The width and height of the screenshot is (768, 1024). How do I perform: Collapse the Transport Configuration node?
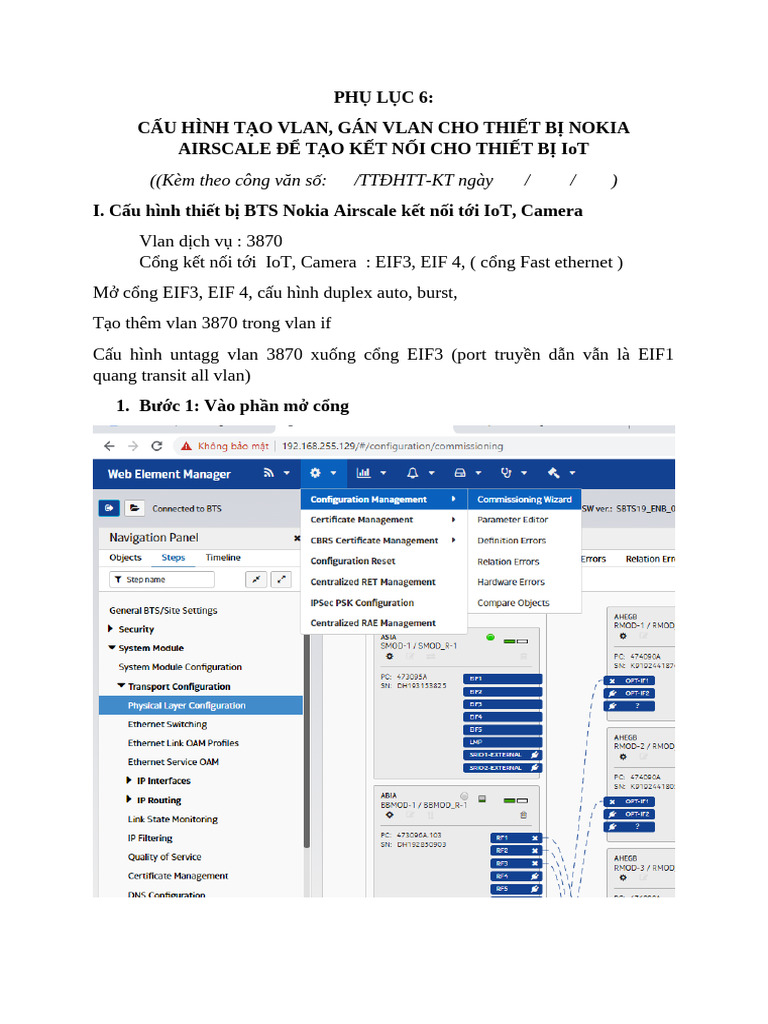(x=121, y=686)
